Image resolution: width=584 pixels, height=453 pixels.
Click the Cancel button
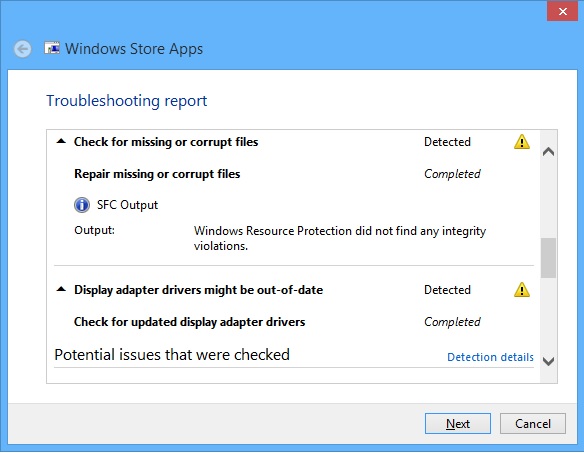pos(533,424)
